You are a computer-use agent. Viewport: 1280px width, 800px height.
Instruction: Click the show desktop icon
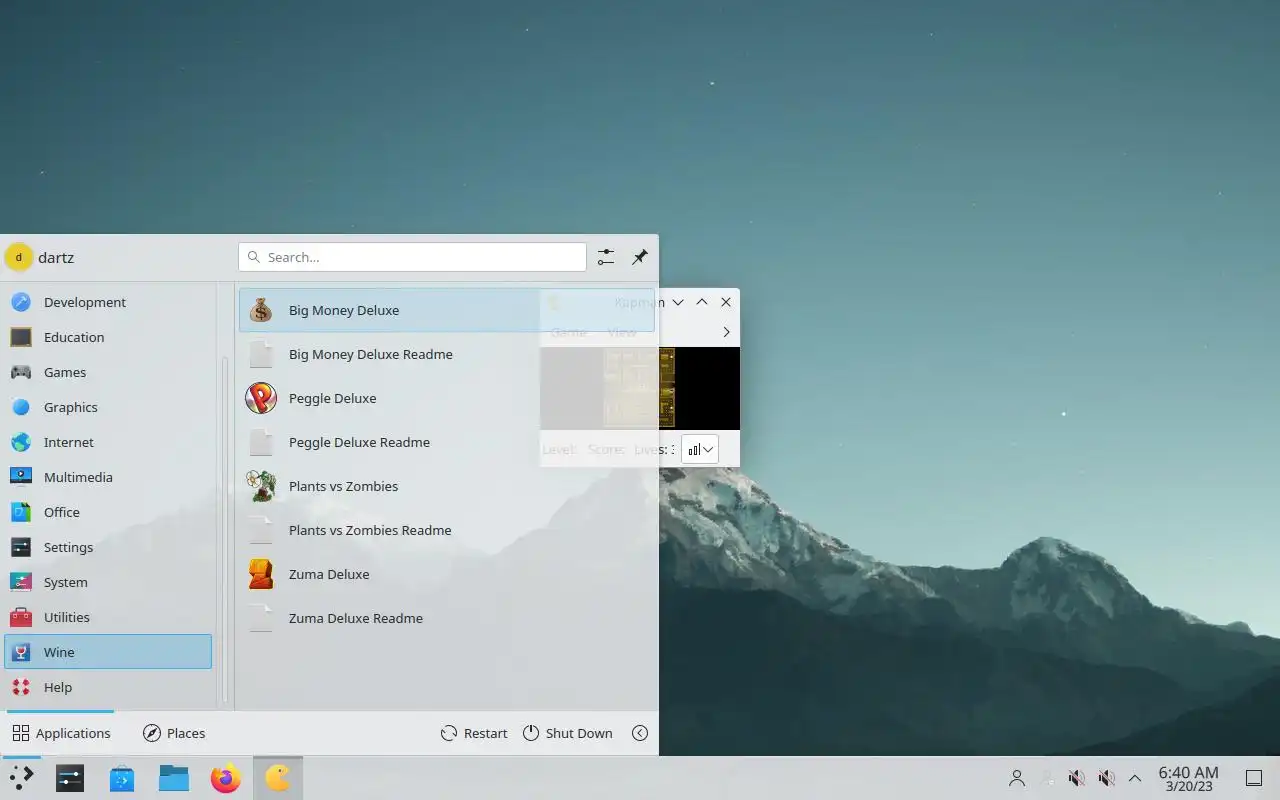point(1253,778)
